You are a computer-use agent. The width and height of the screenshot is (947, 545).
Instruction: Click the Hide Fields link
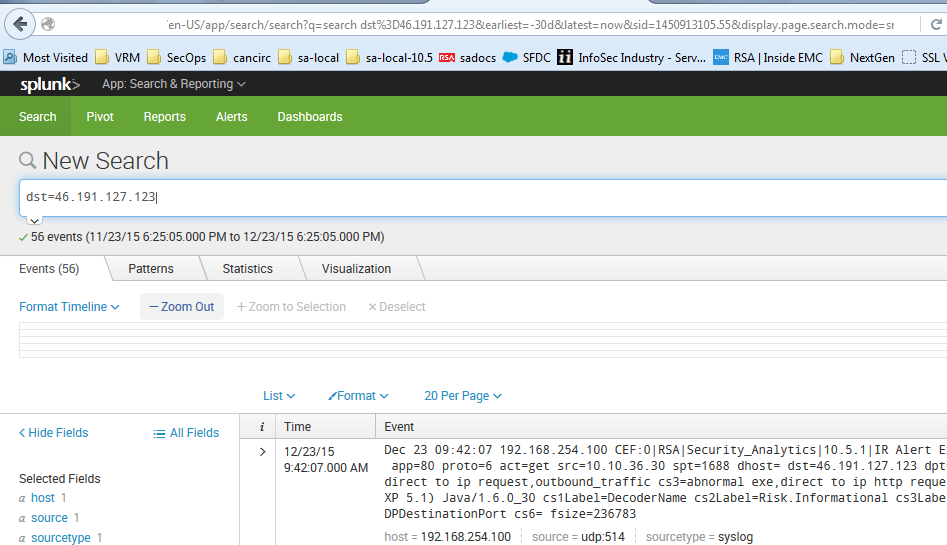(53, 433)
